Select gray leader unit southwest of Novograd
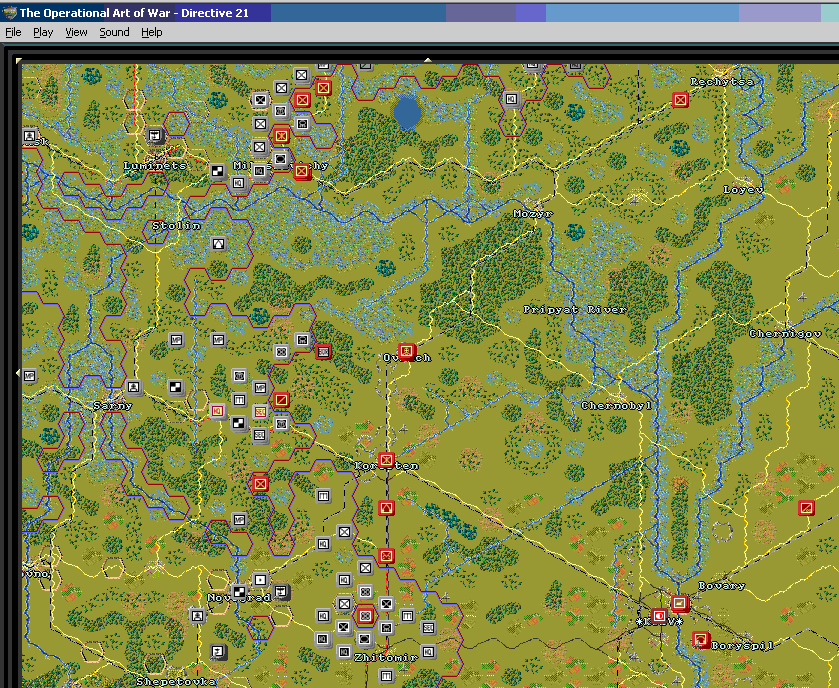The width and height of the screenshot is (839, 688). [x=197, y=616]
